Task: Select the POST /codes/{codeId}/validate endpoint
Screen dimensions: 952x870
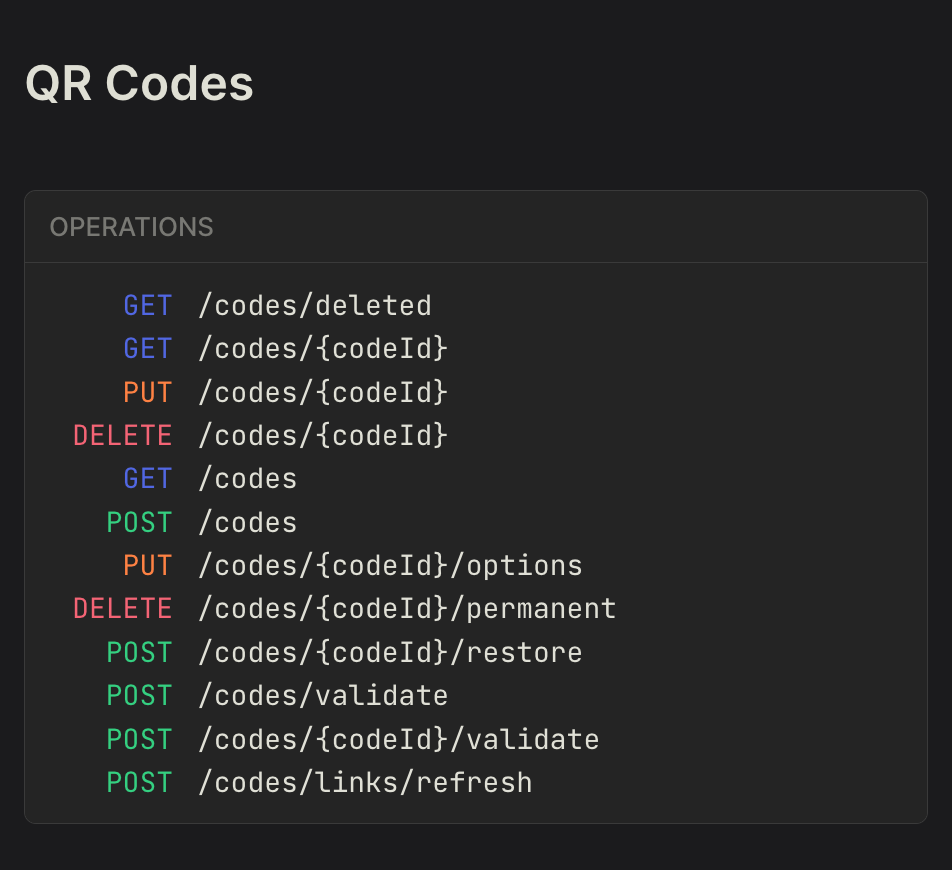Action: click(398, 739)
